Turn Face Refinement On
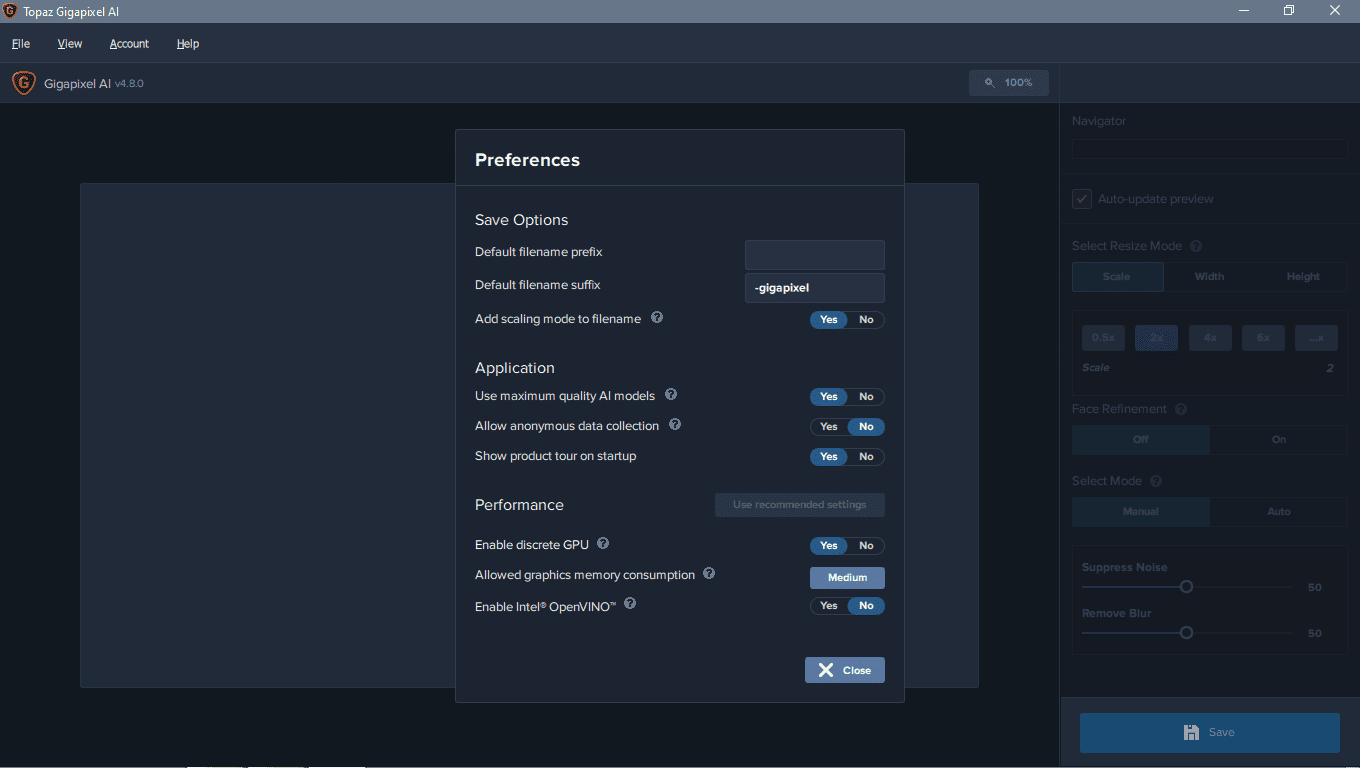 coord(1278,440)
